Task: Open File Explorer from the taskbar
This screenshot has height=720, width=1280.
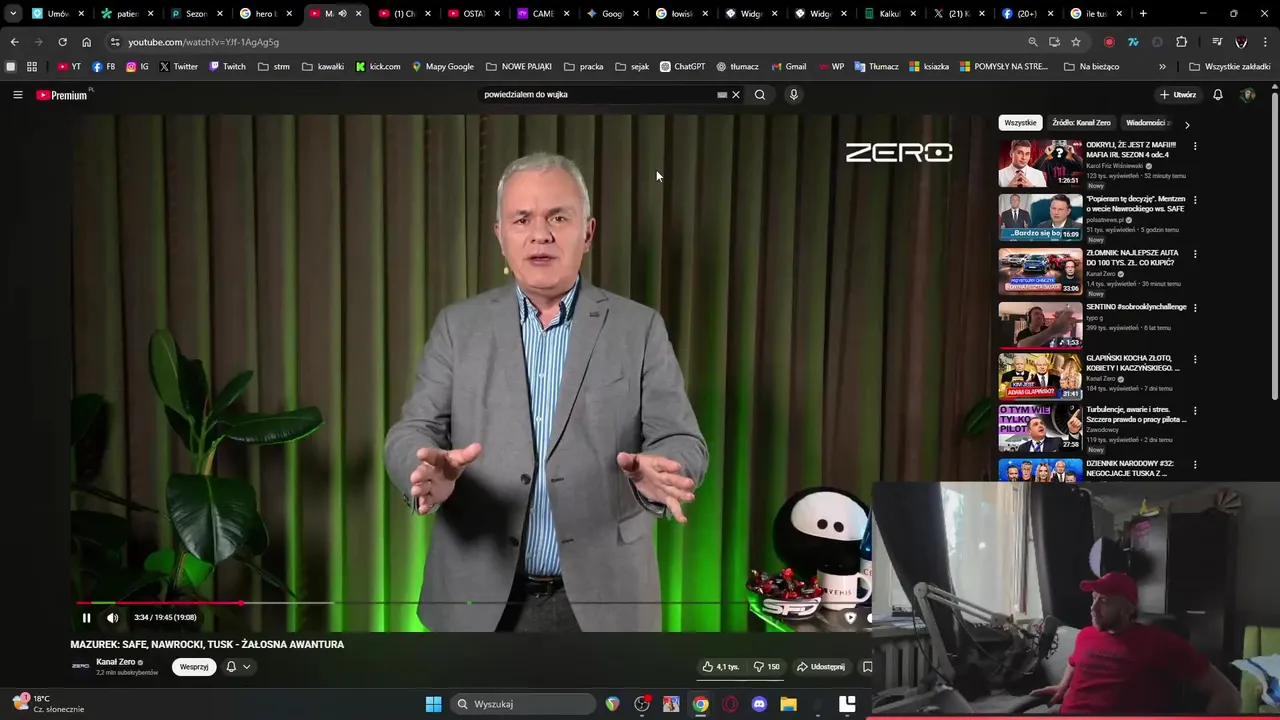Action: (788, 704)
